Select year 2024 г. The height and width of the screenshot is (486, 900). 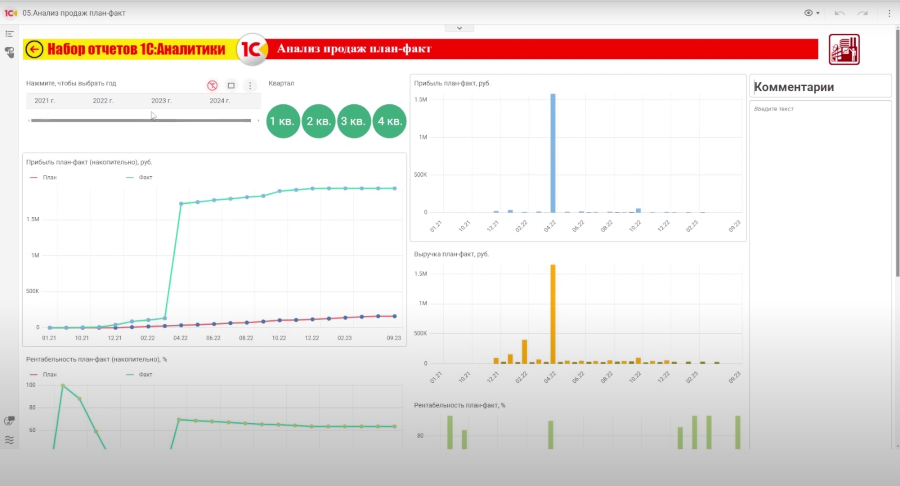point(220,100)
